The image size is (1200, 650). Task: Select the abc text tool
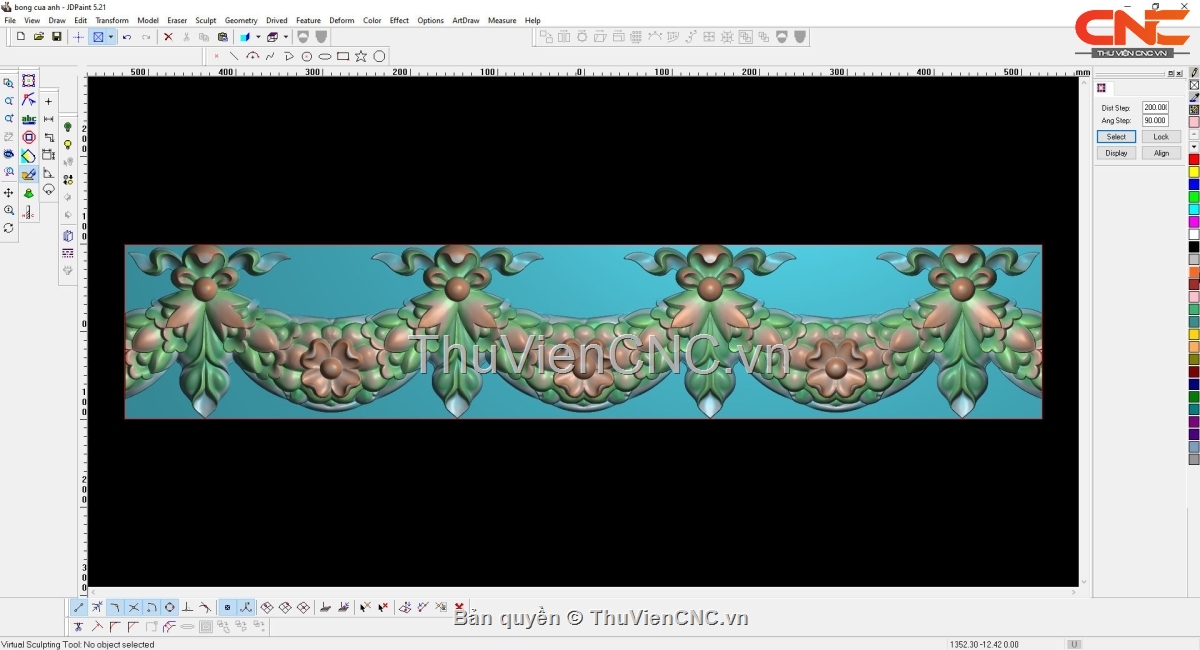(29, 119)
